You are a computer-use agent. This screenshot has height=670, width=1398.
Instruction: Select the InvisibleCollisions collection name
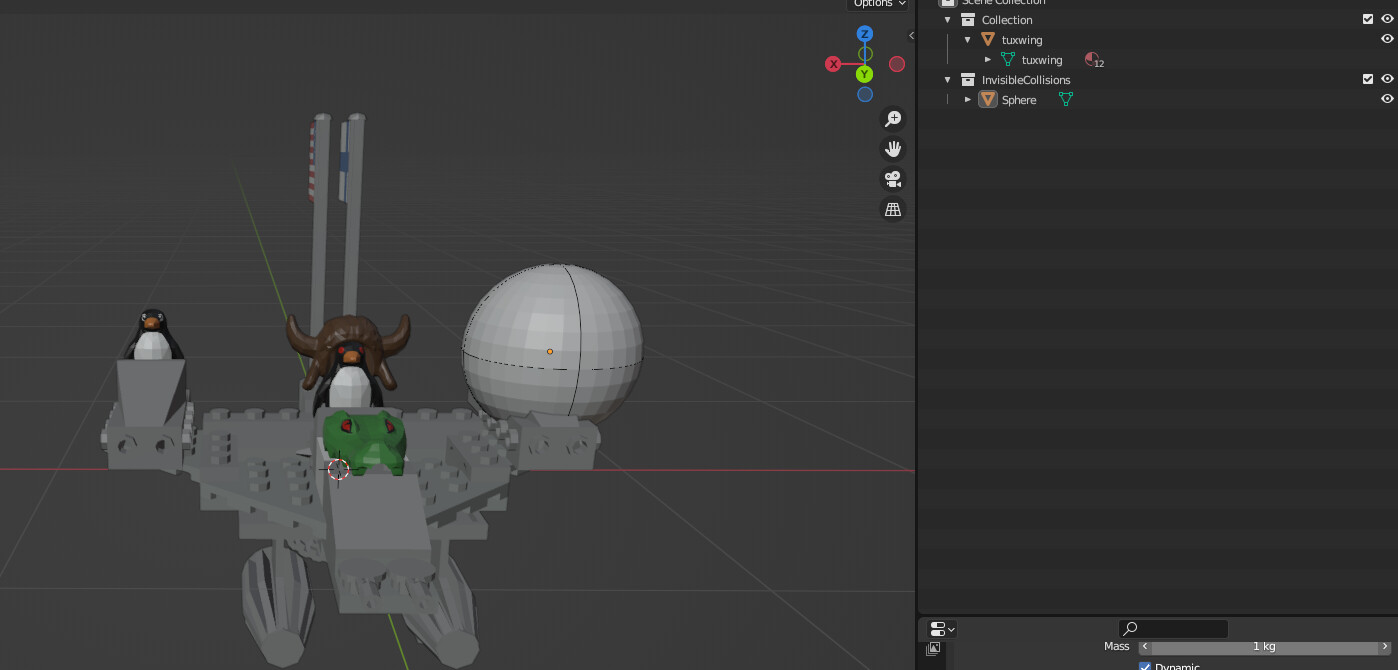click(1026, 80)
